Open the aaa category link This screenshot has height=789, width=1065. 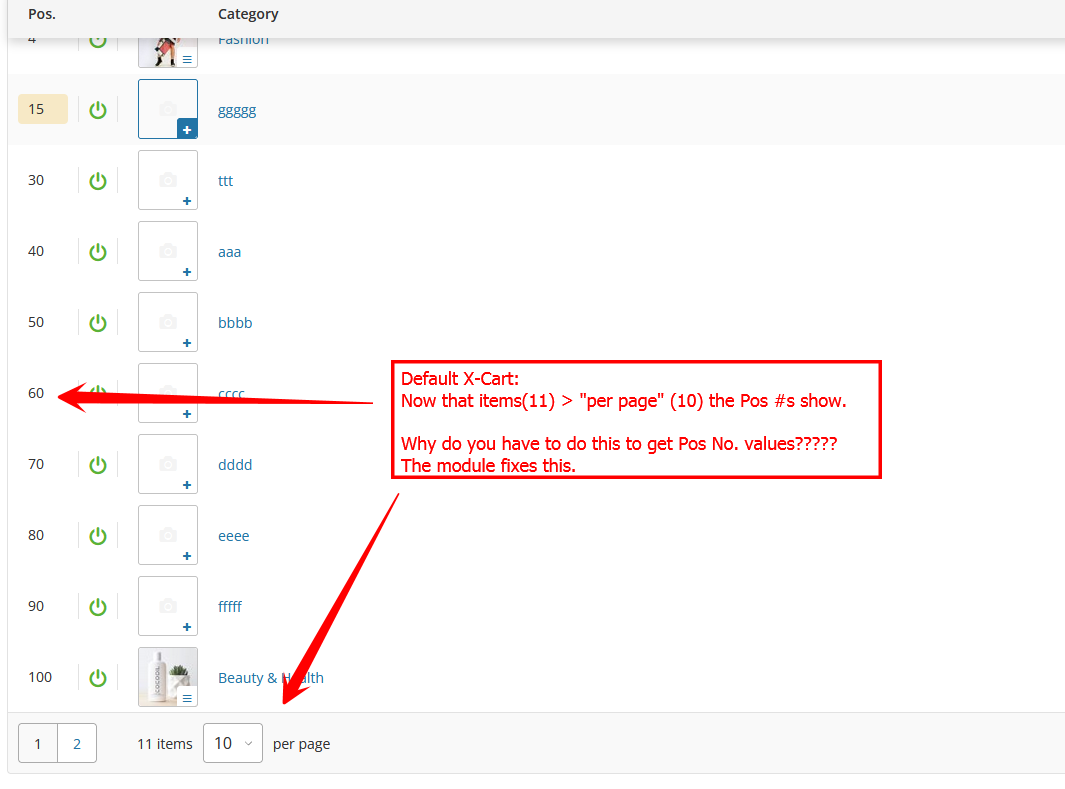point(229,252)
